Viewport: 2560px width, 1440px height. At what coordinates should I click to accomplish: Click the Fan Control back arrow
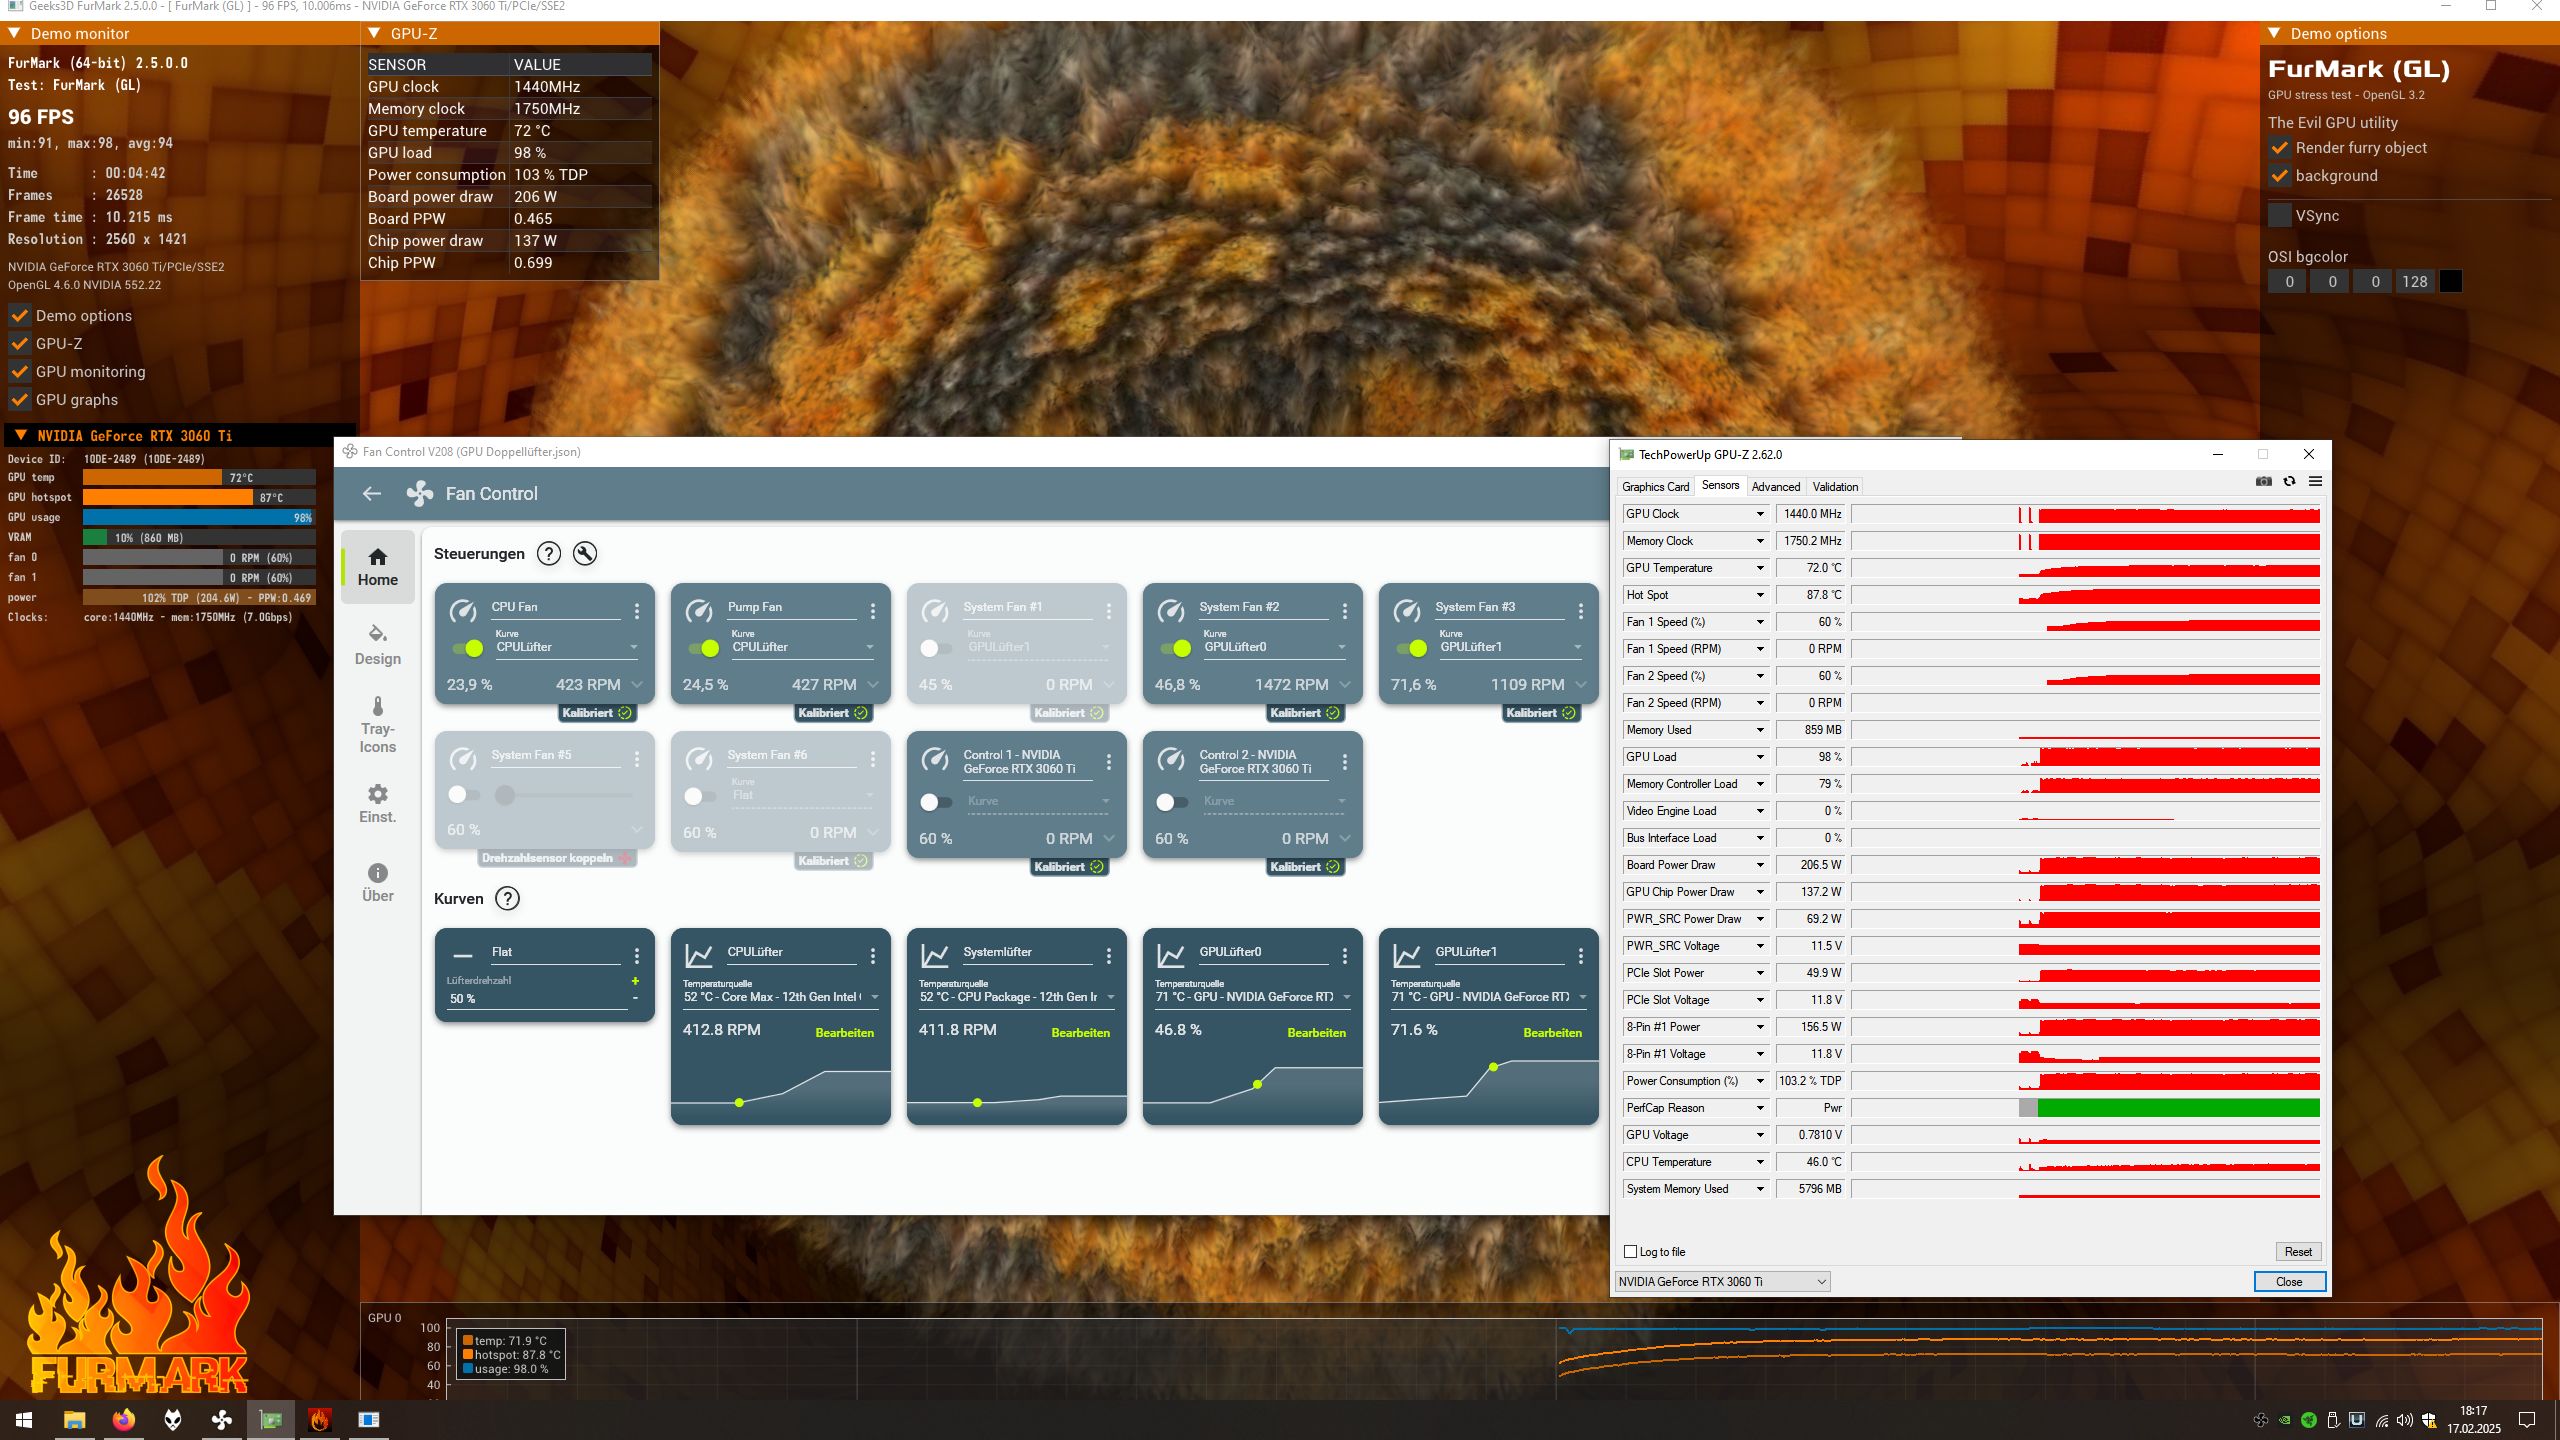coord(372,493)
